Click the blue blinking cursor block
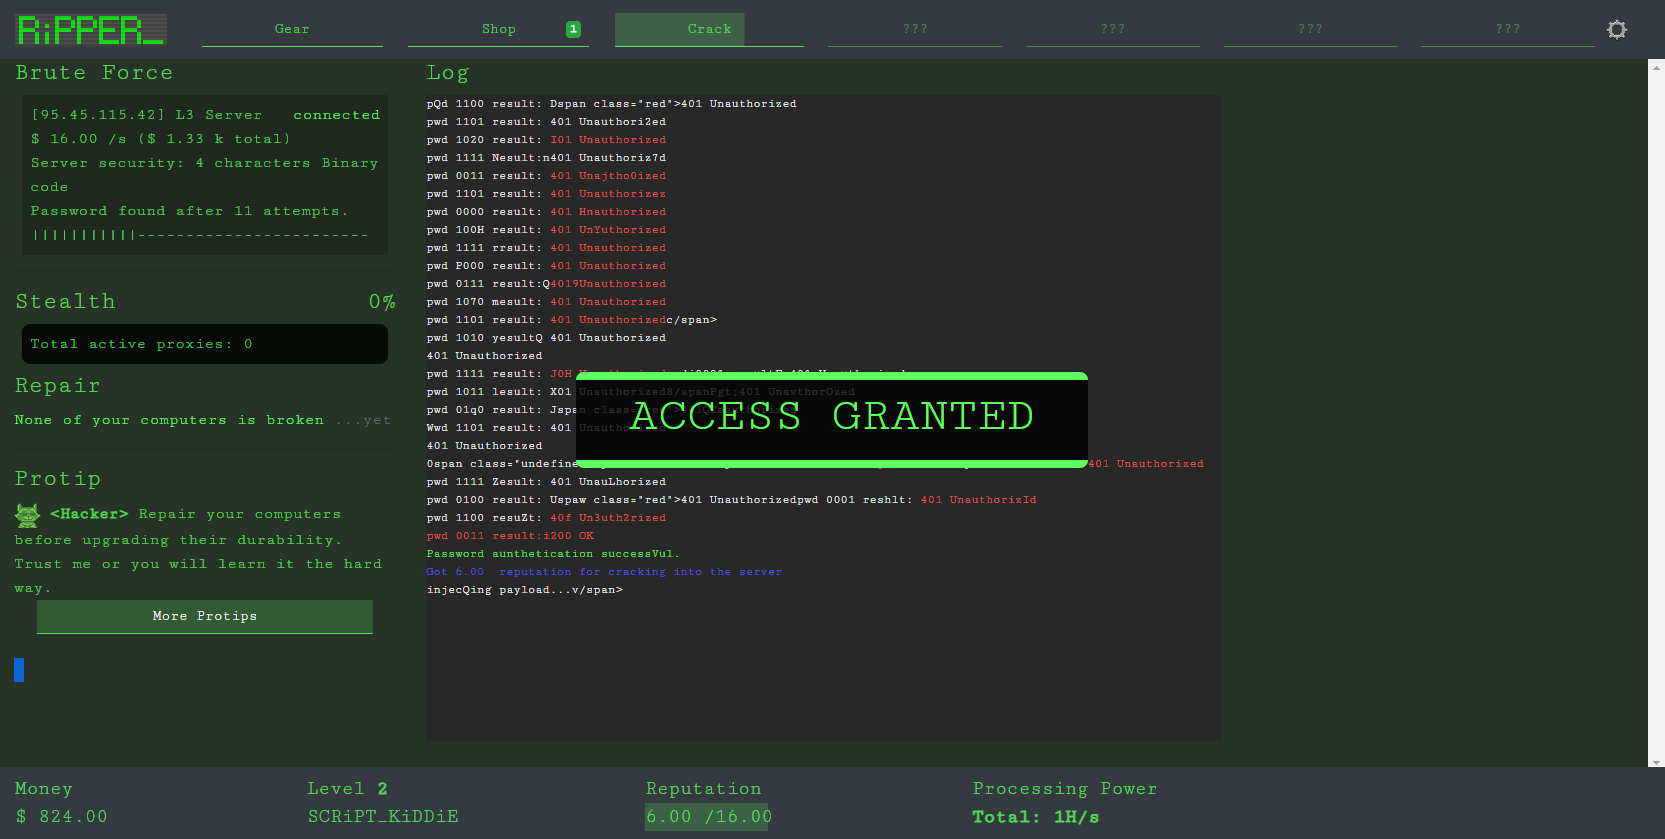Viewport: 1665px width, 839px height. tap(19, 670)
